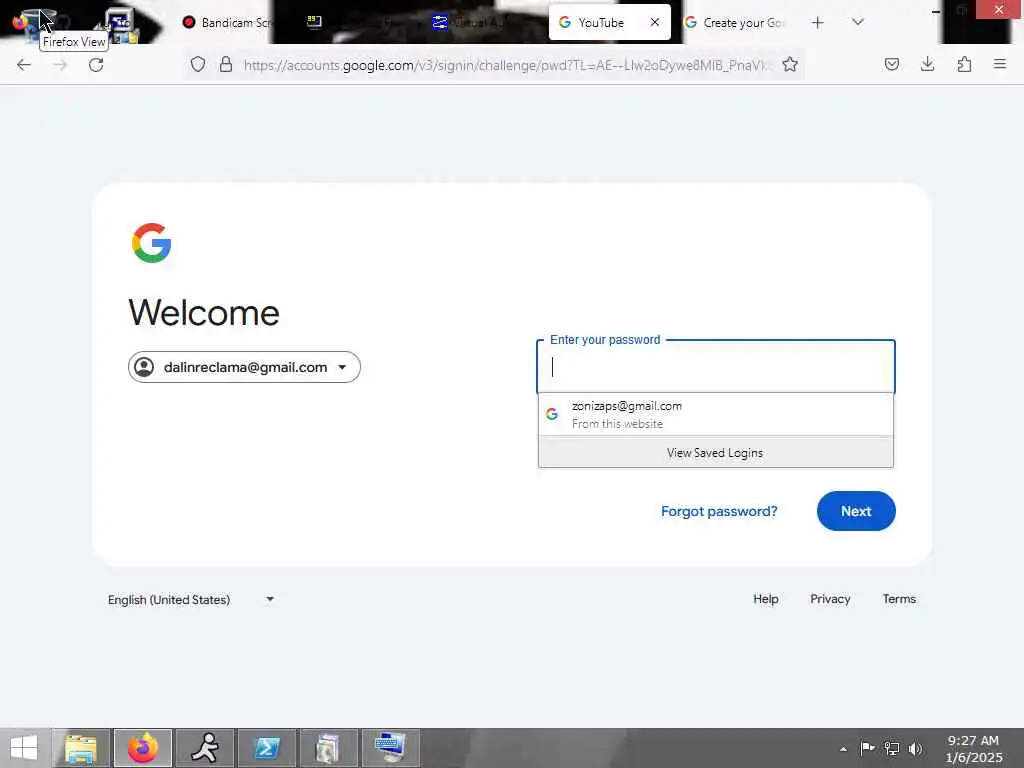This screenshot has width=1024, height=768.
Task: Open Firefox View
Action: pyautogui.click(x=20, y=22)
